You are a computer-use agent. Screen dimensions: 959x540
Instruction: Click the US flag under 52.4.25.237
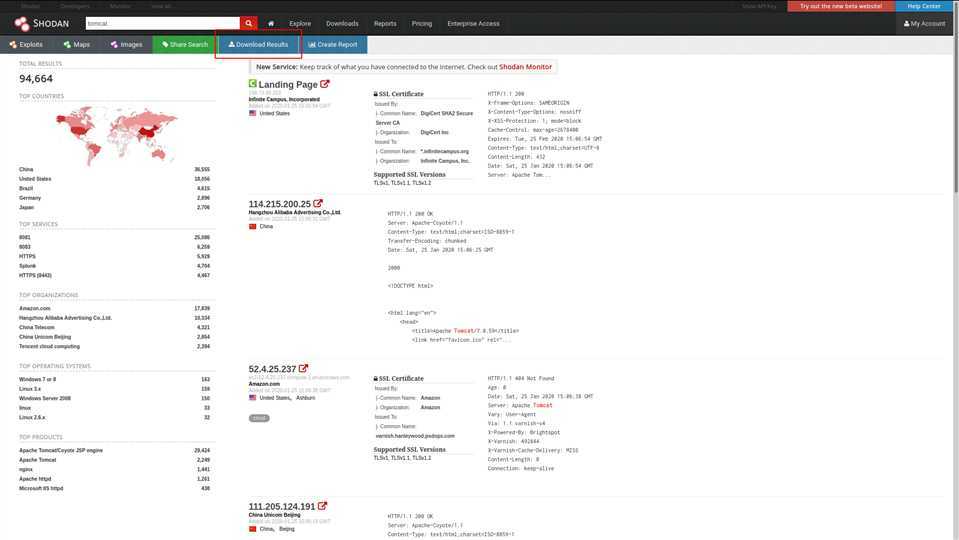coord(253,398)
